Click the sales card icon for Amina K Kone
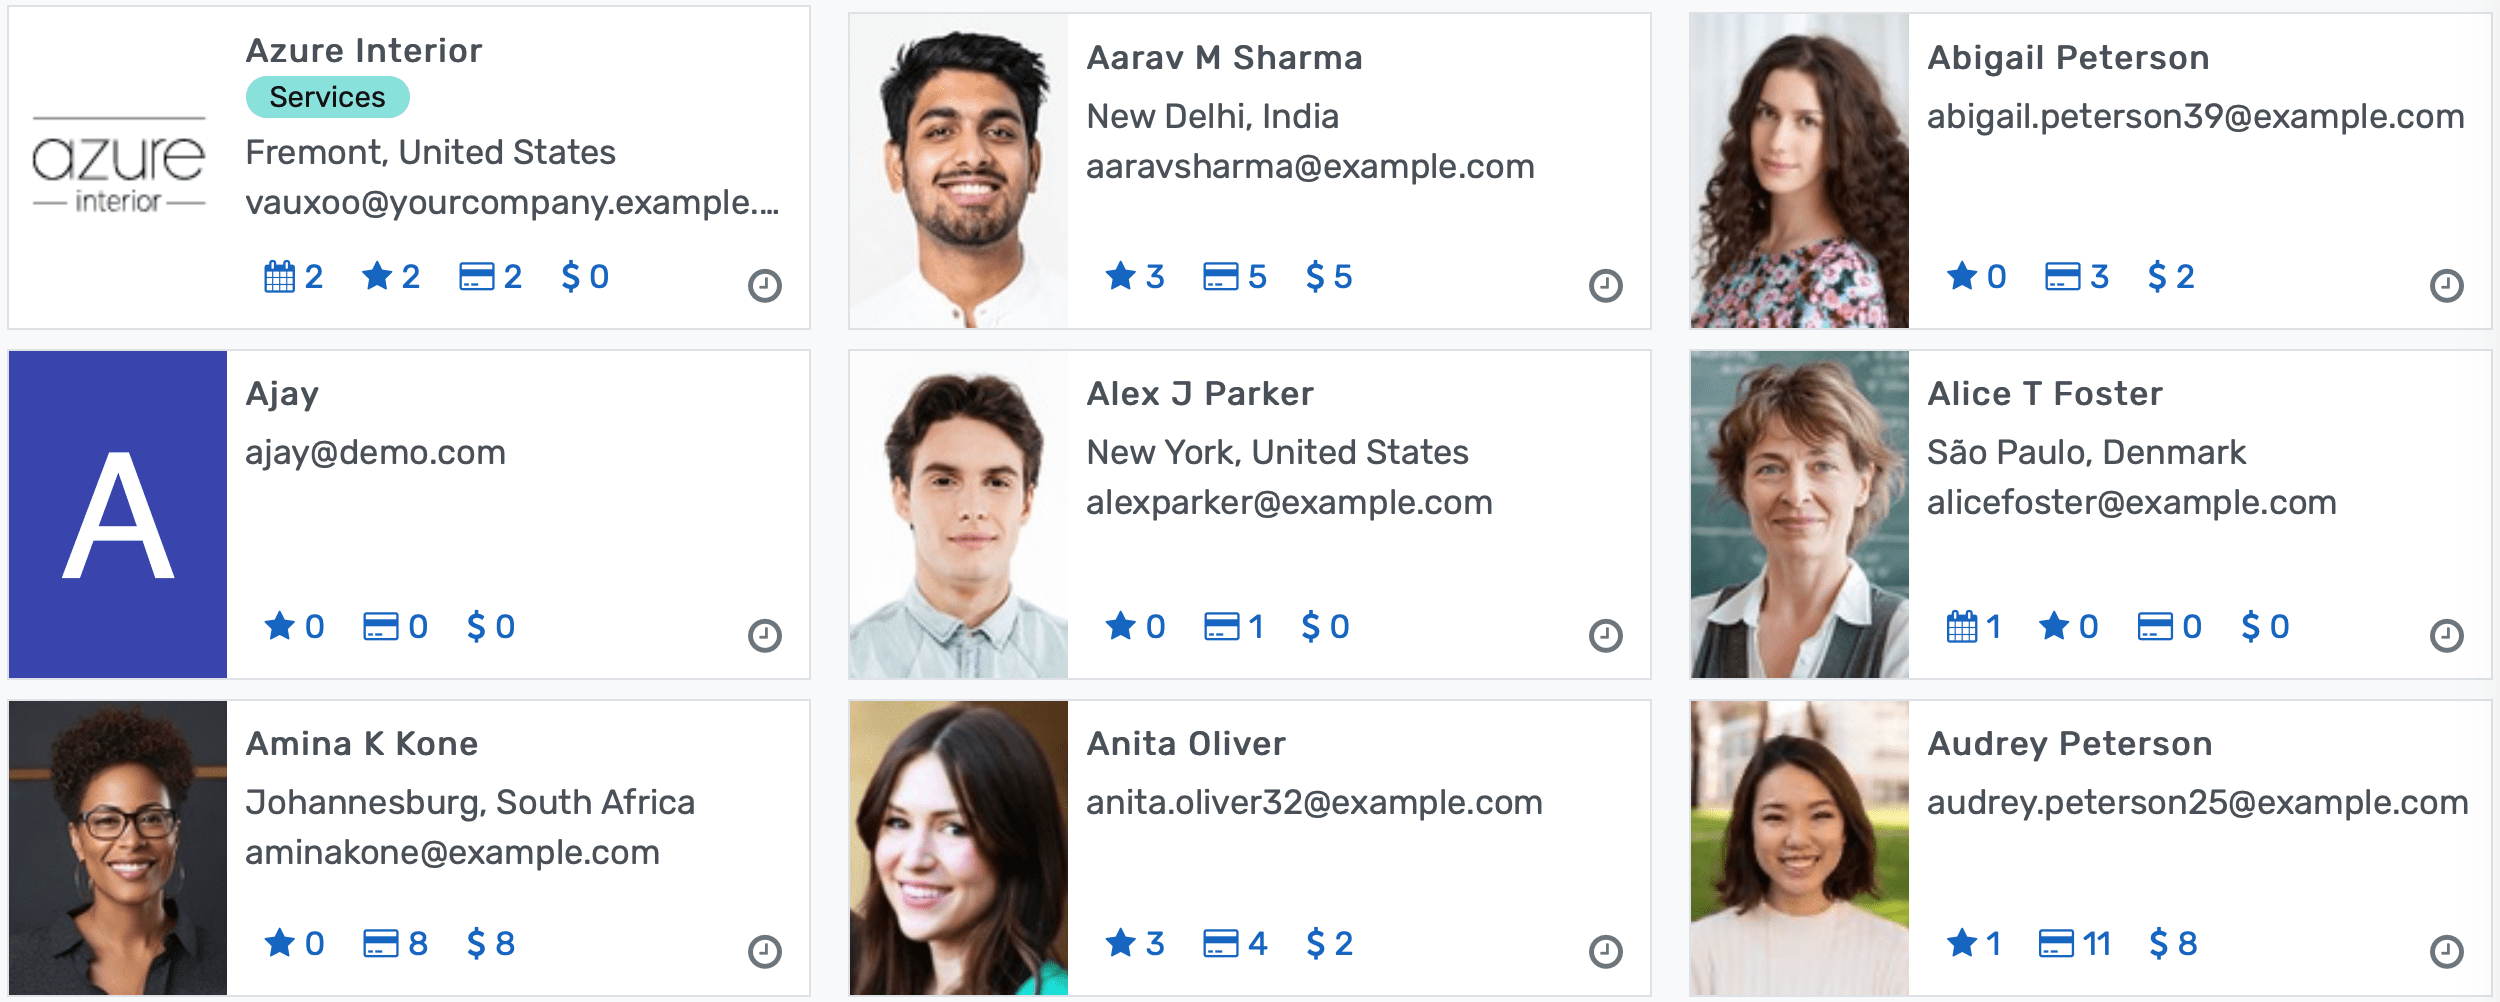Screen dimensions: 2500x1002 click(x=380, y=944)
